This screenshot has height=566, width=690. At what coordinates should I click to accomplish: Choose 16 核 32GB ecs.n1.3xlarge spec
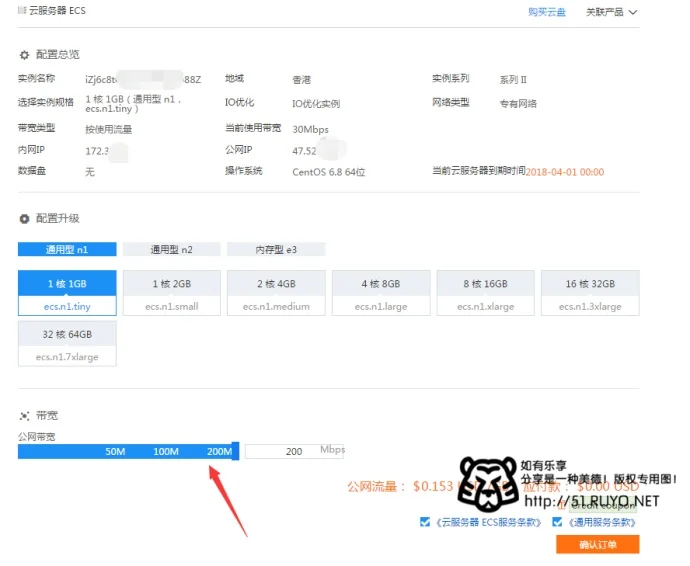[x=590, y=293]
